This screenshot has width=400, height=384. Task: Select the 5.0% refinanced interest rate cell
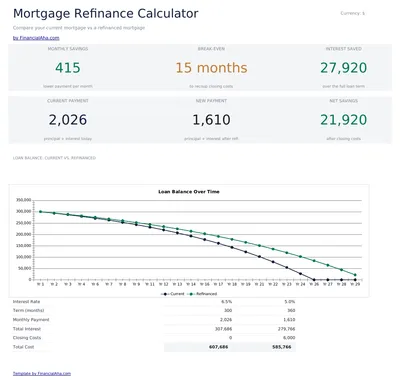click(x=290, y=302)
